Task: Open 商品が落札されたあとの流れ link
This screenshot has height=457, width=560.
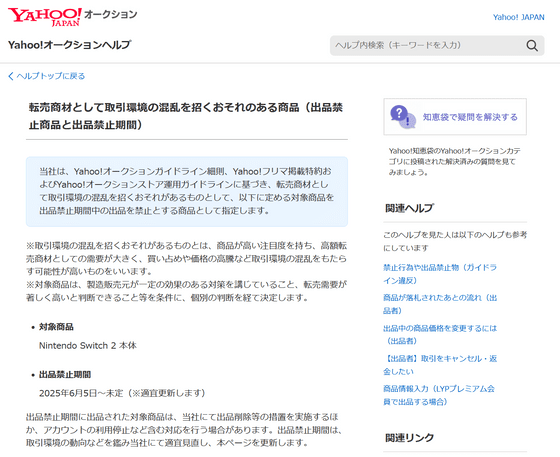Action: (440, 304)
